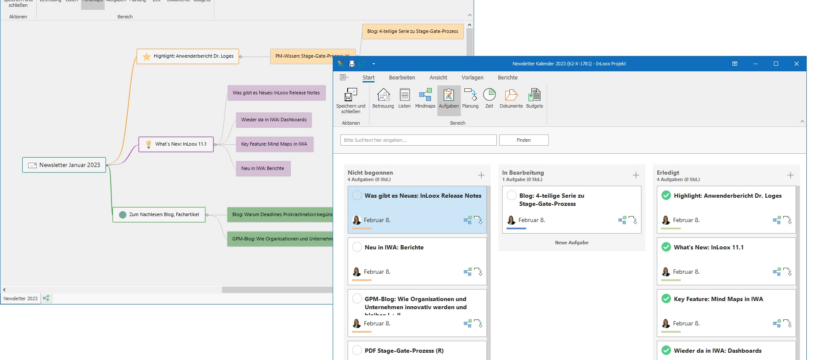Screen dimensions: 820x360
Task: Collapse the ribbon with the chevron
Action: pos(803,121)
